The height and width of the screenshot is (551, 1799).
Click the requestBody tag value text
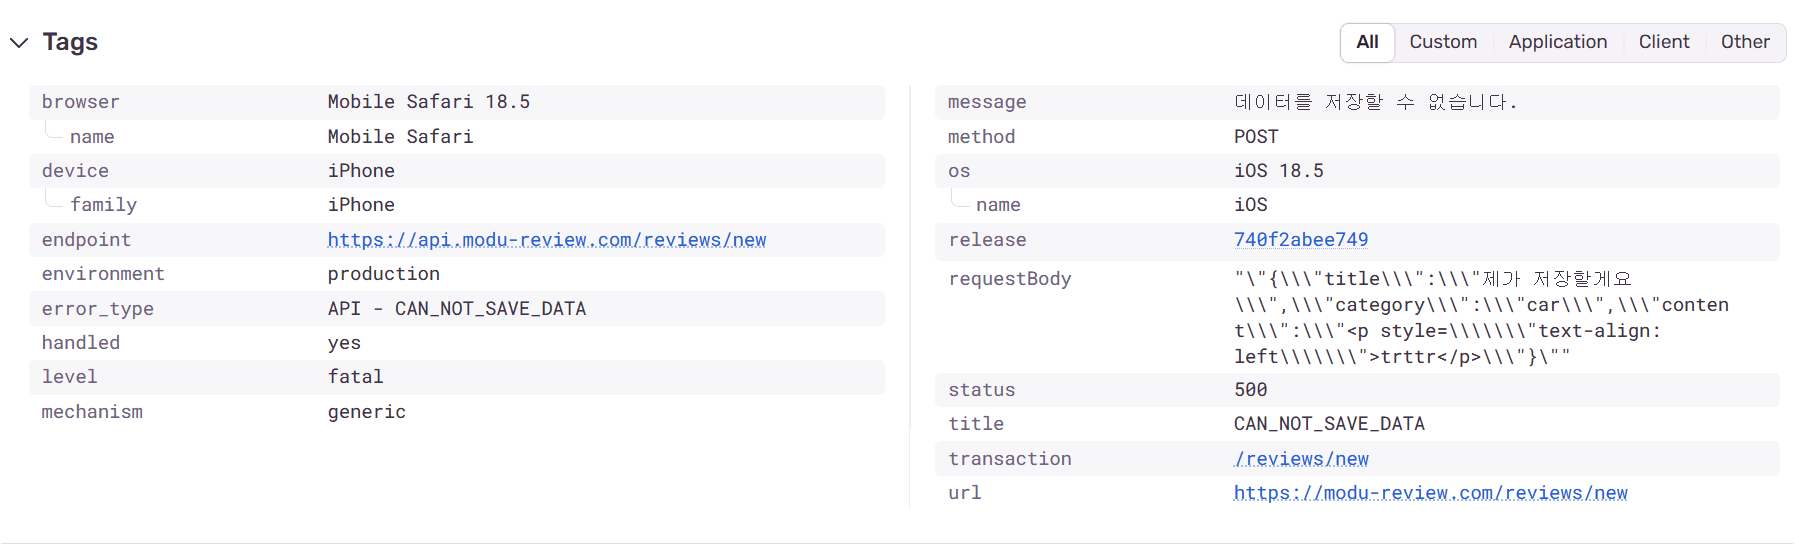(1480, 318)
